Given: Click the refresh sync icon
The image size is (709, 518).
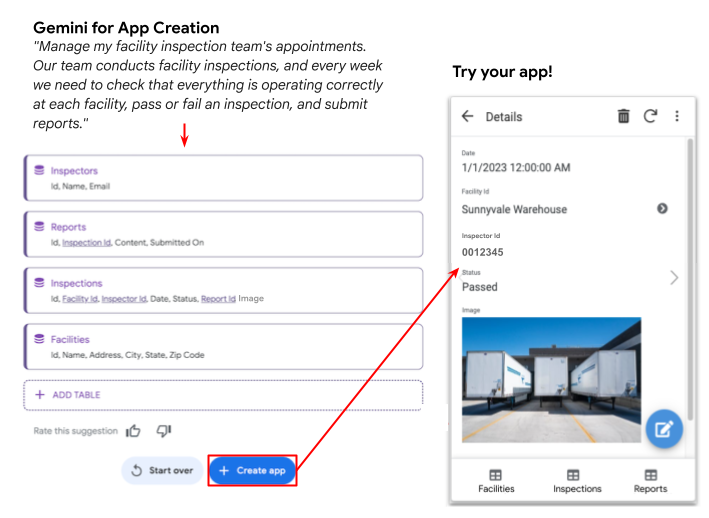Looking at the screenshot, I should click(x=650, y=116).
